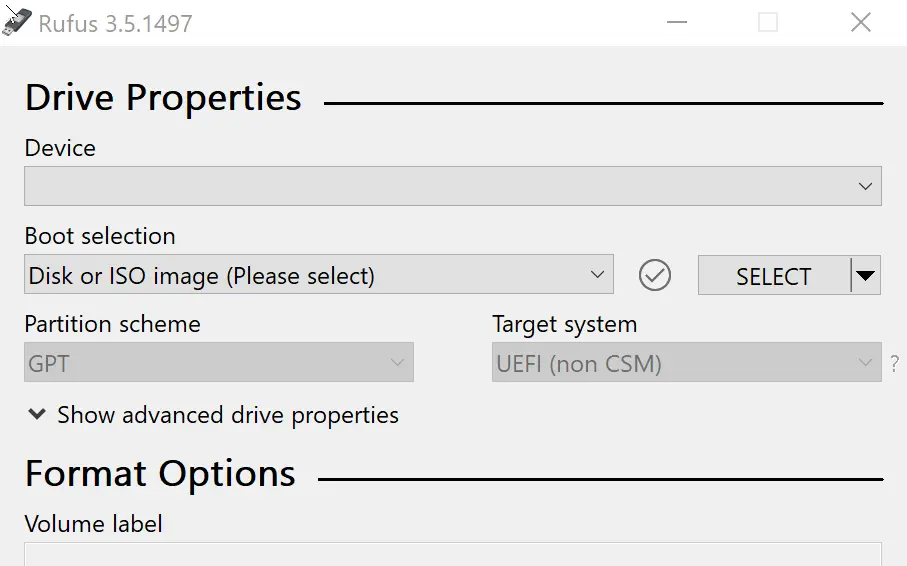The height and width of the screenshot is (566, 907).
Task: Open the arrow next to SELECT button
Action: point(866,275)
